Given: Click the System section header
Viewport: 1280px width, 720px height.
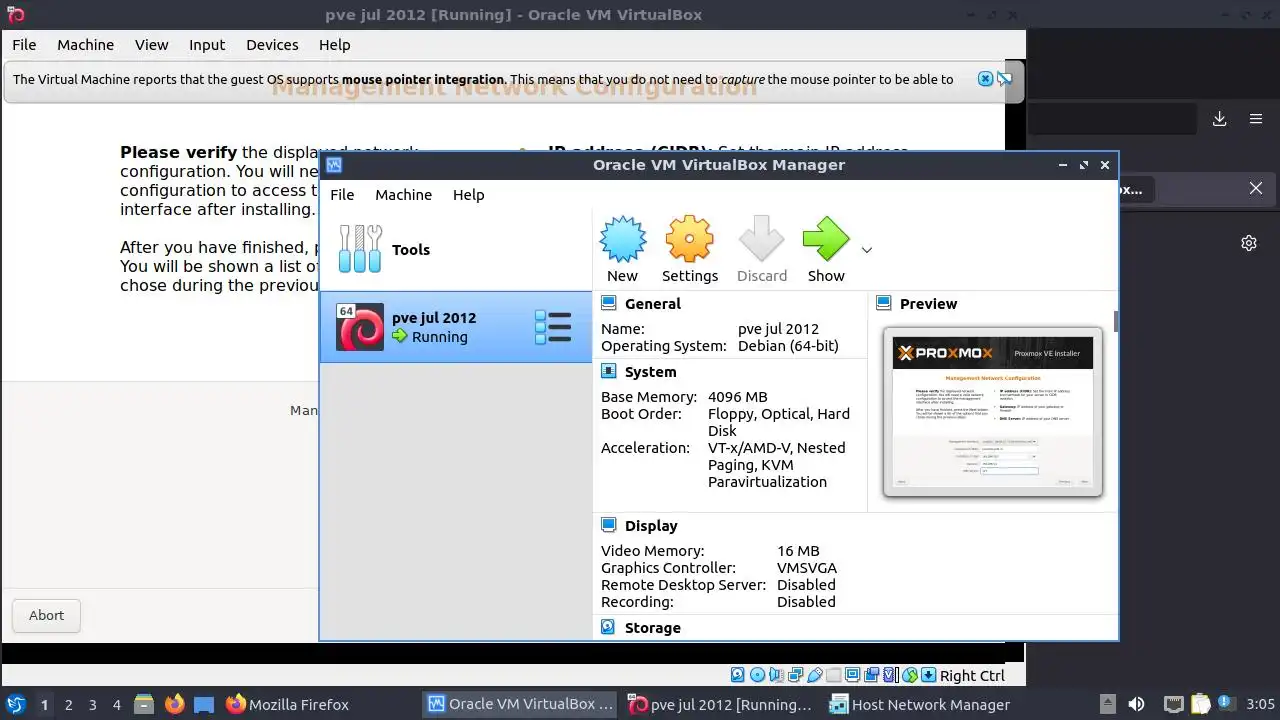Looking at the screenshot, I should coord(650,371).
